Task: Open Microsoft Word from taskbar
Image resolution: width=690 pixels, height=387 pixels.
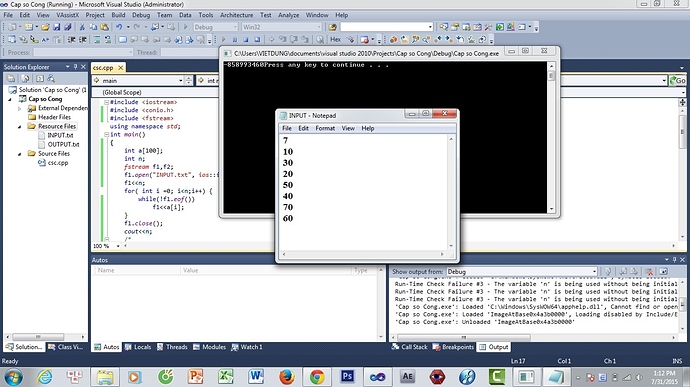Action: click(256, 377)
